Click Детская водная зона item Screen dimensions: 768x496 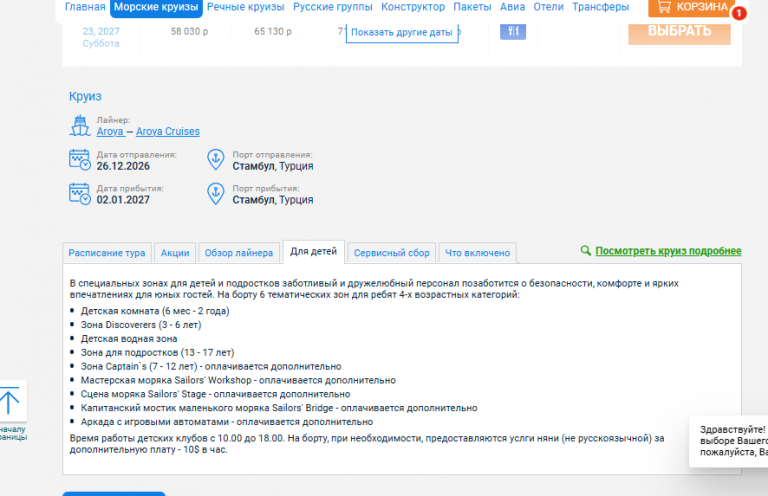point(129,338)
